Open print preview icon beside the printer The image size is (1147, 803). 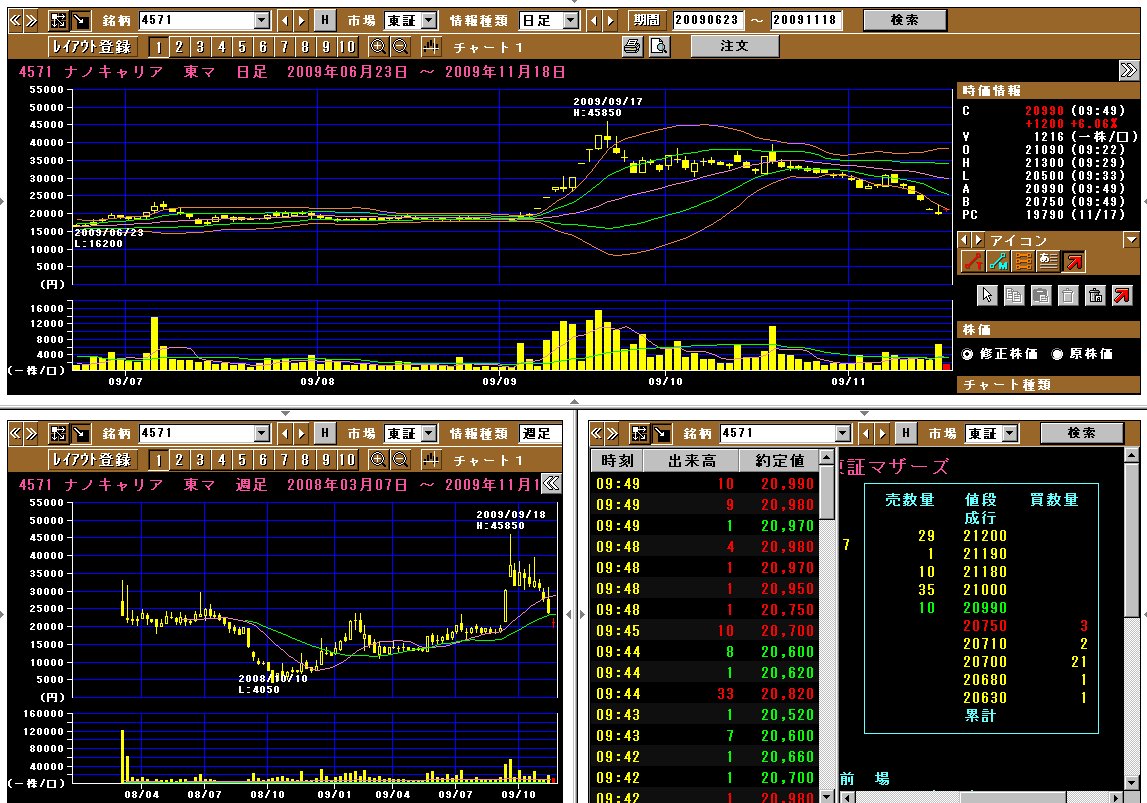coord(658,46)
